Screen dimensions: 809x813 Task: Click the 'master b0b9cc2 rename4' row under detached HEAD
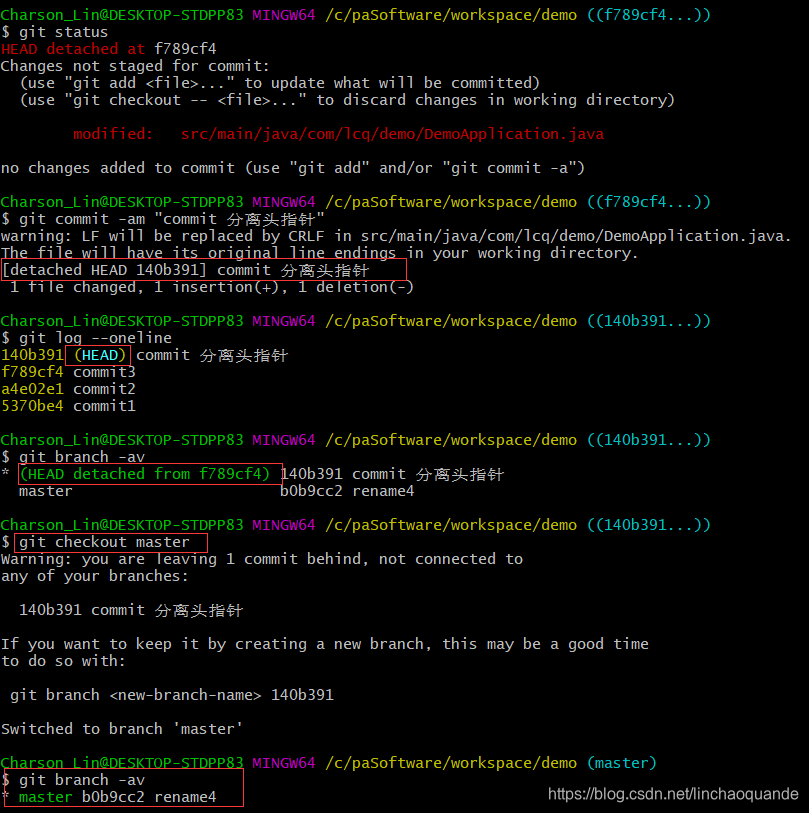pos(217,491)
